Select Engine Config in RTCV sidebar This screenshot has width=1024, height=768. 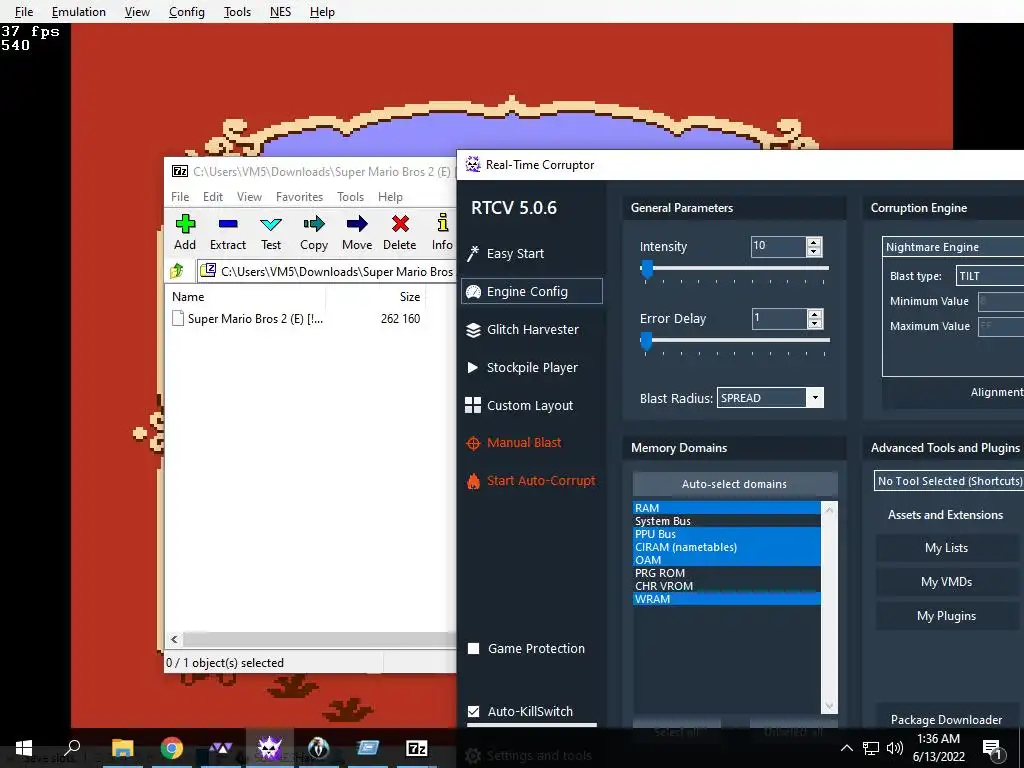(x=532, y=291)
